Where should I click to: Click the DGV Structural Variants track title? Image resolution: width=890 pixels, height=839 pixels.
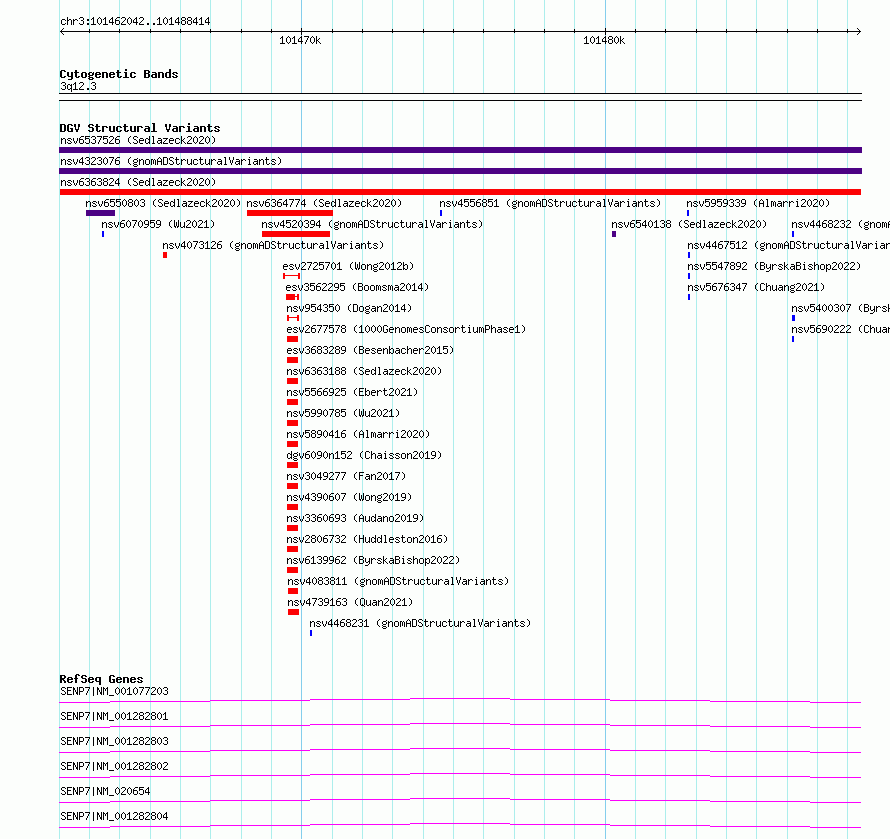coord(140,128)
